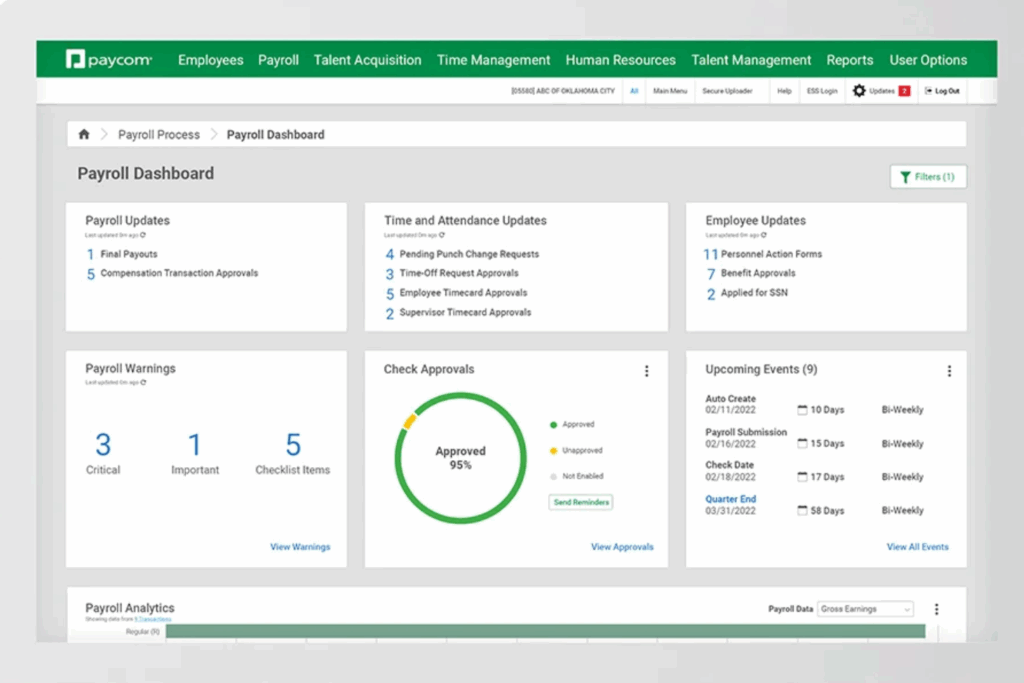Viewport: 1024px width, 683px height.
Task: Click the Check Date event row
Action: pos(814,471)
